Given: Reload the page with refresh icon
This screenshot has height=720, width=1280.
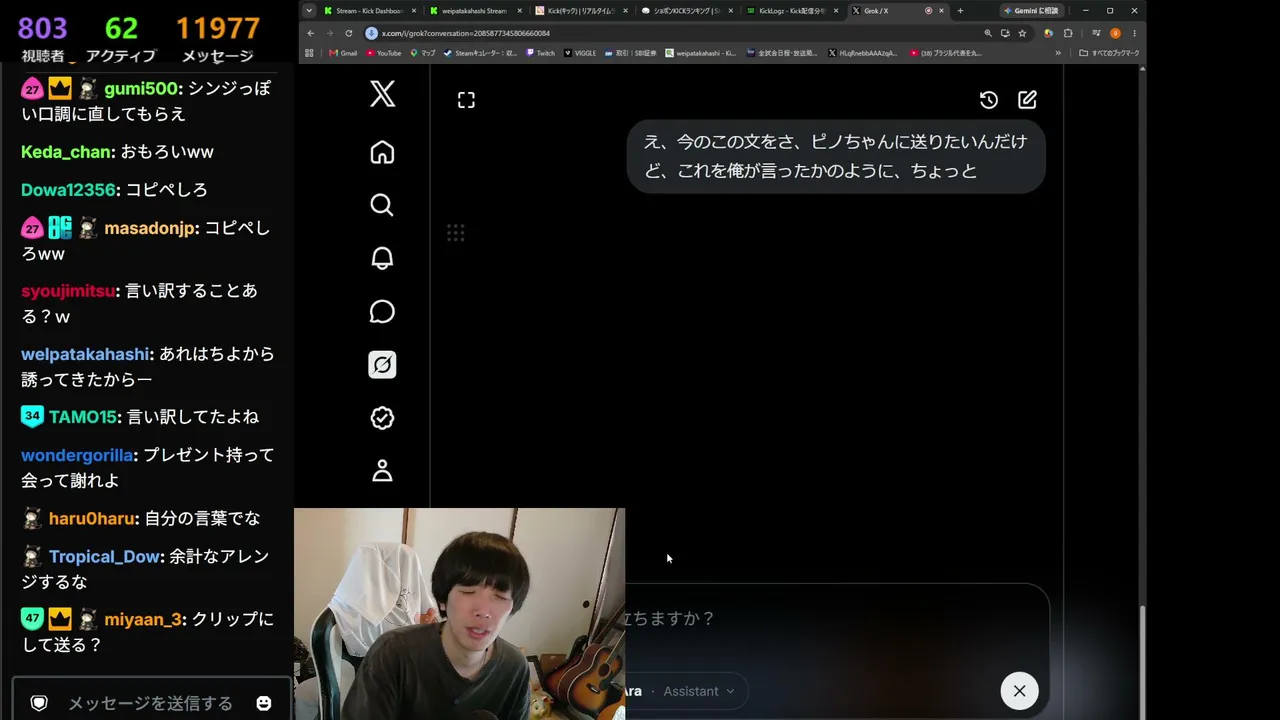Looking at the screenshot, I should 348,33.
